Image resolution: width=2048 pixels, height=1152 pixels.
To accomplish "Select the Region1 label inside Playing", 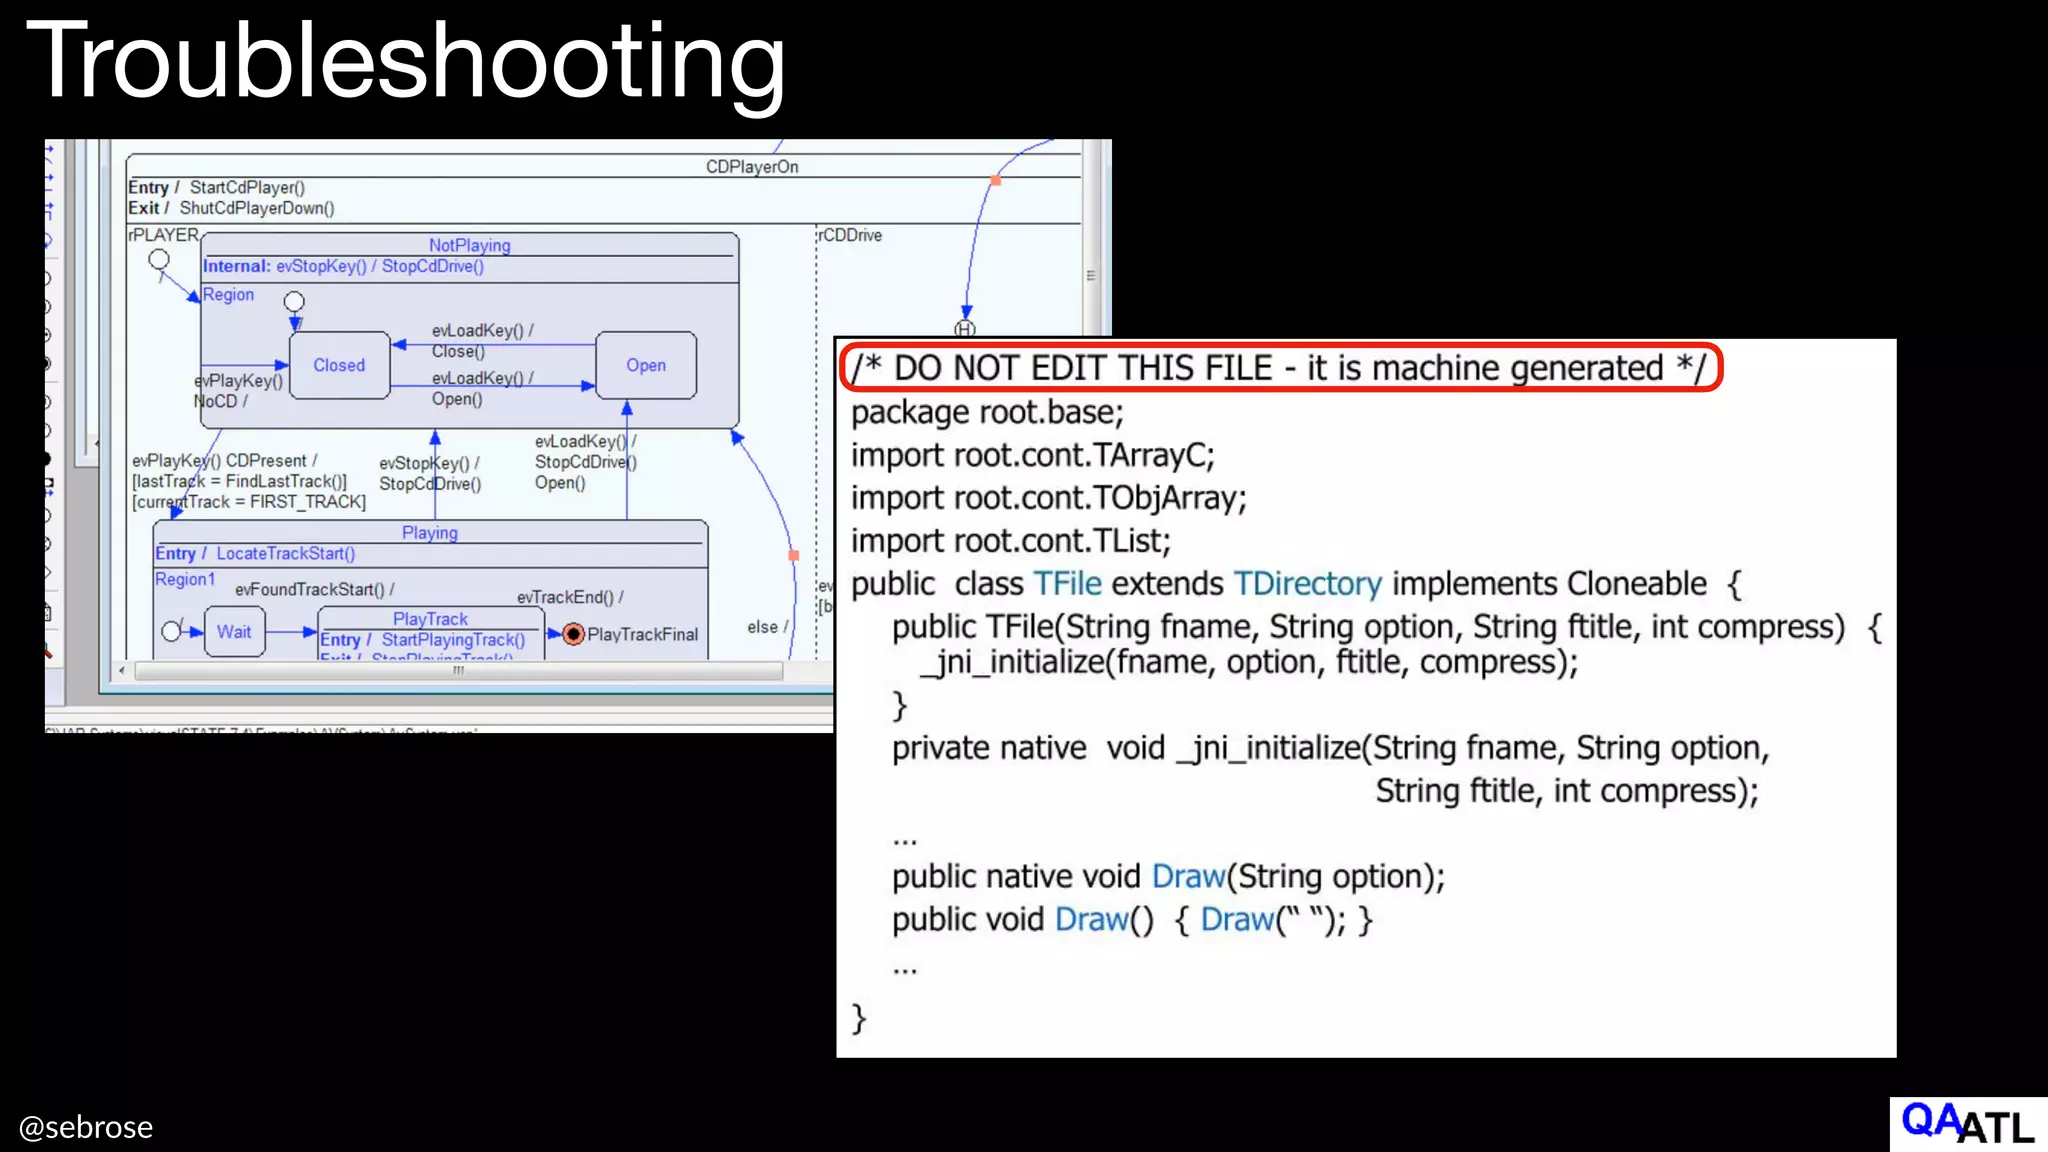I will [x=185, y=579].
